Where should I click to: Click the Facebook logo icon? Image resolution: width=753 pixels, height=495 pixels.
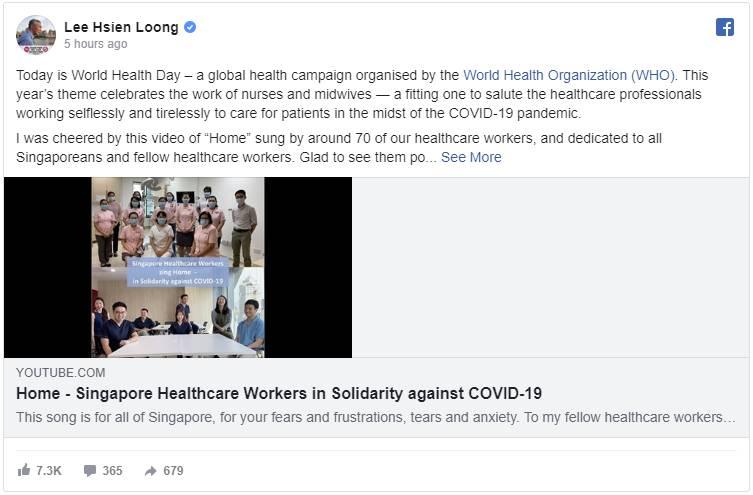[x=725, y=27]
